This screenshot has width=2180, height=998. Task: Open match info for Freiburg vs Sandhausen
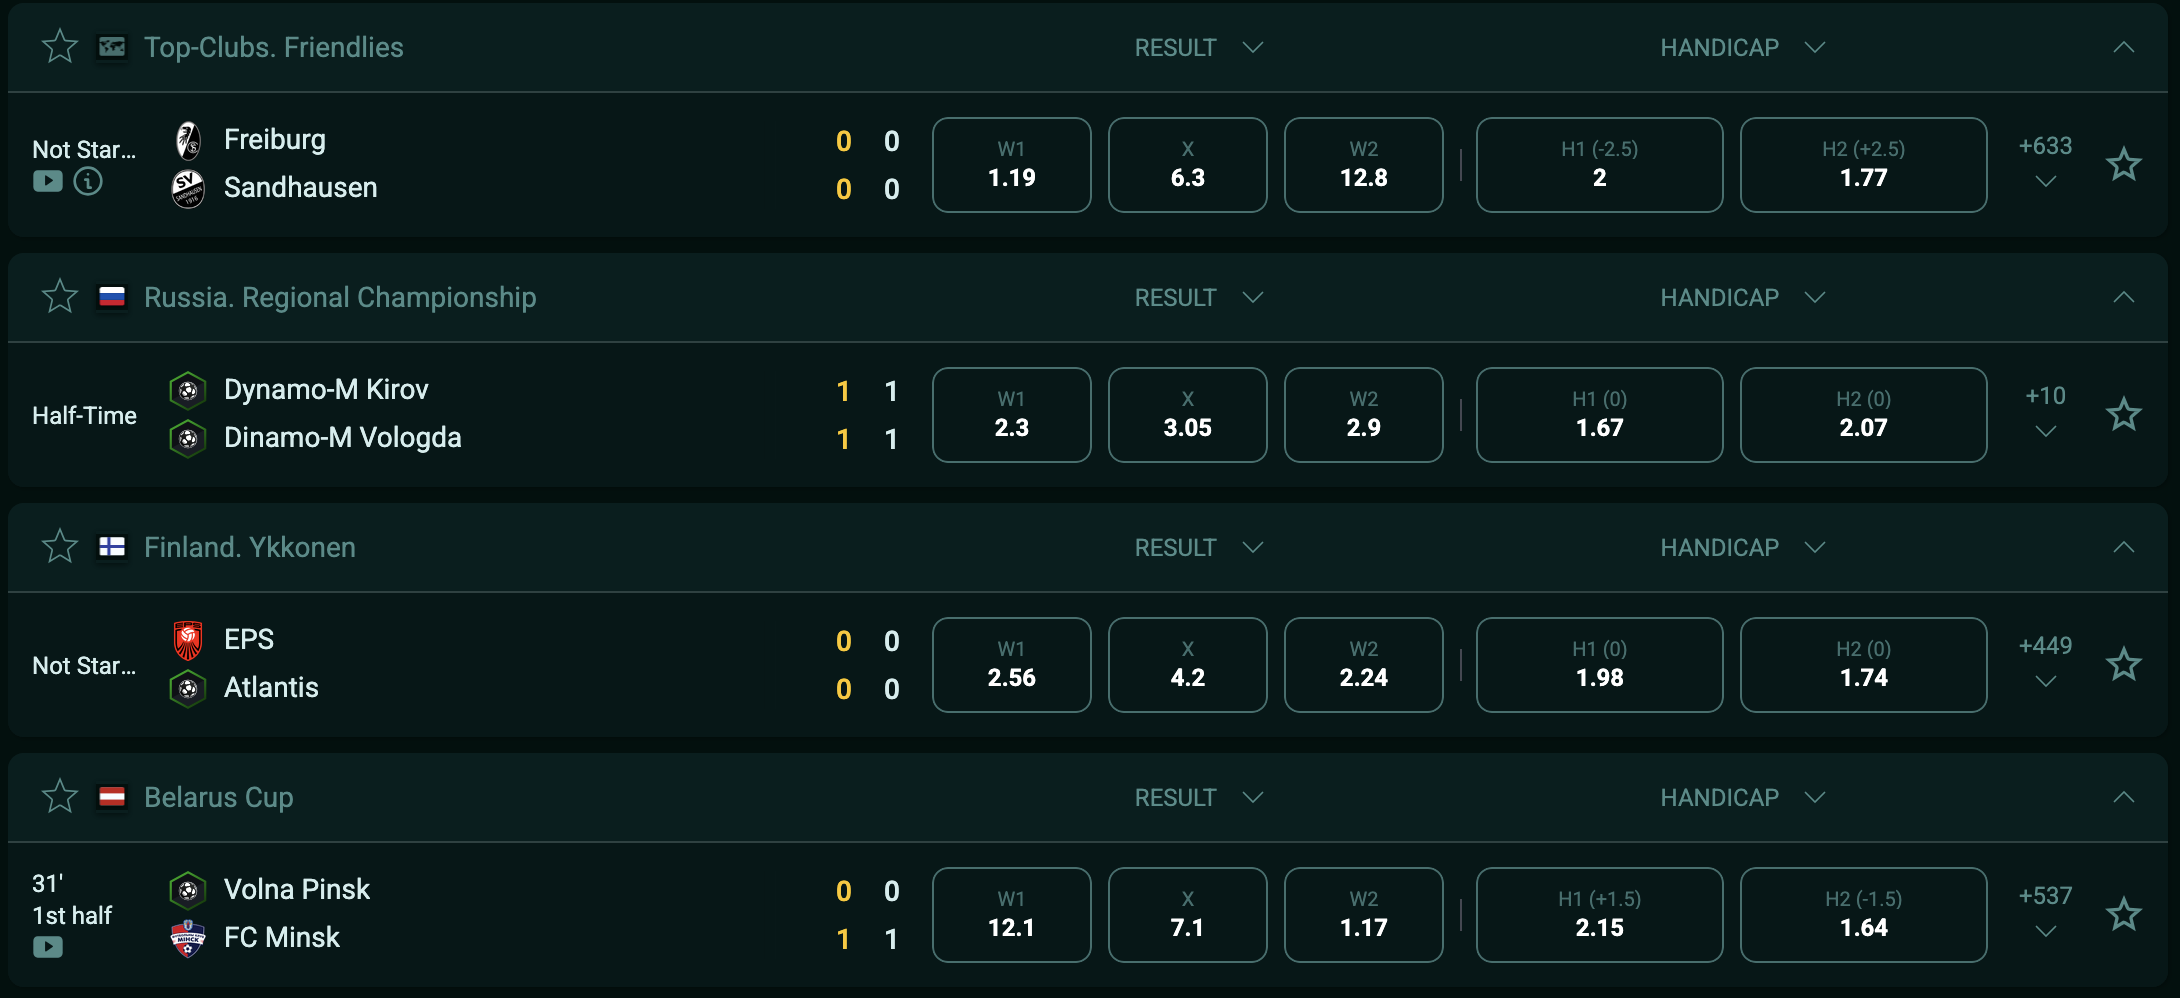point(88,181)
